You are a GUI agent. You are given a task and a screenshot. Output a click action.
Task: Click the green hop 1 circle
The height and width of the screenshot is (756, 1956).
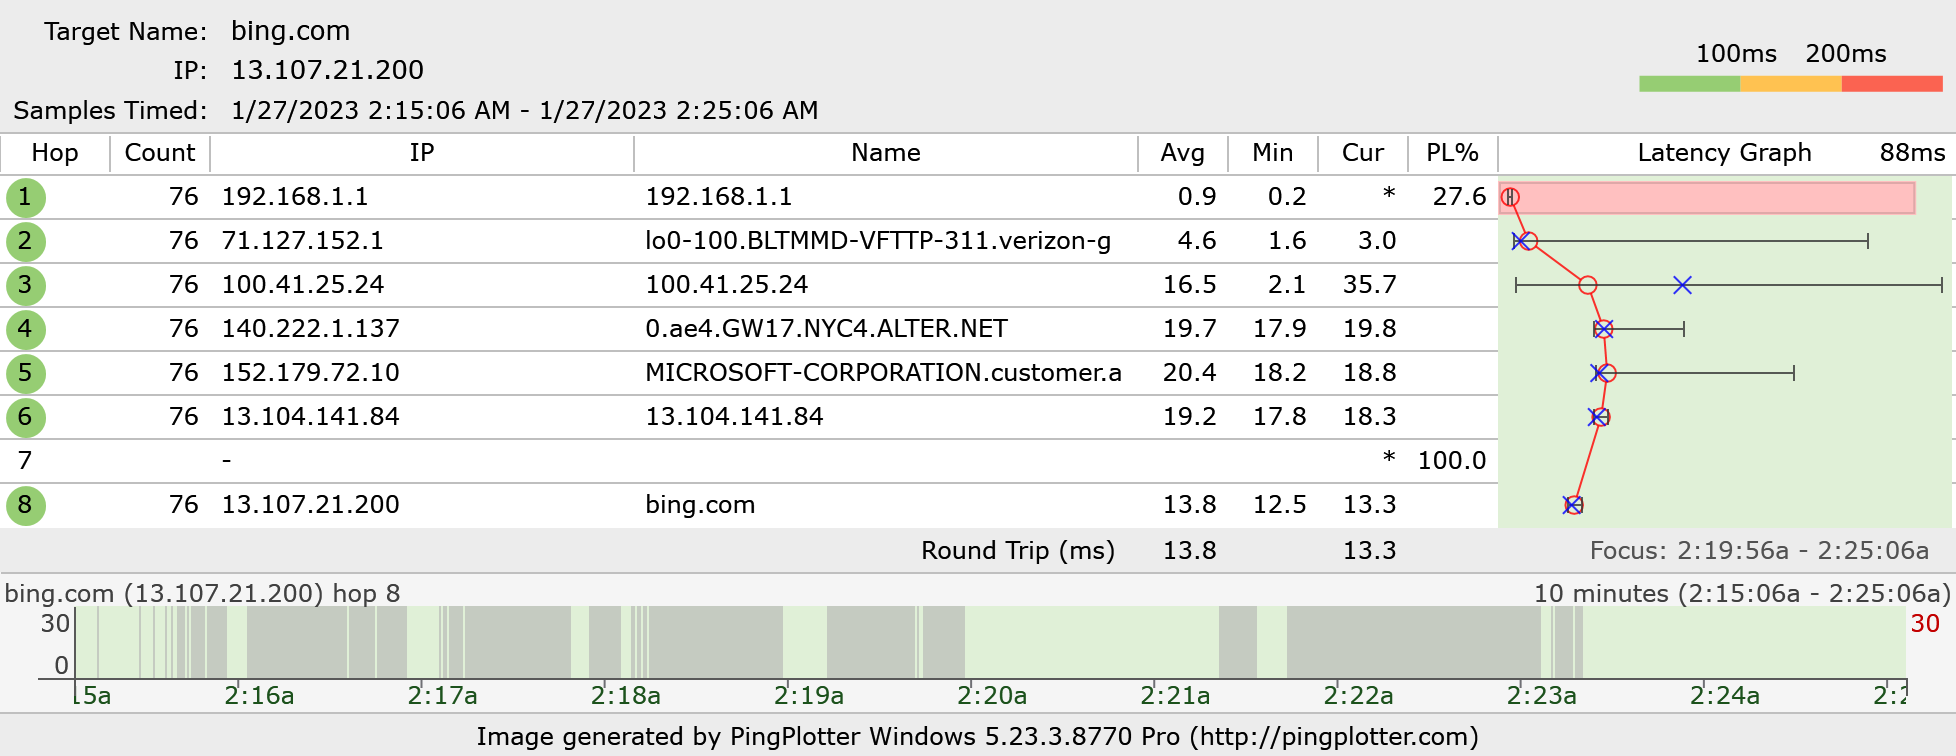click(x=25, y=197)
